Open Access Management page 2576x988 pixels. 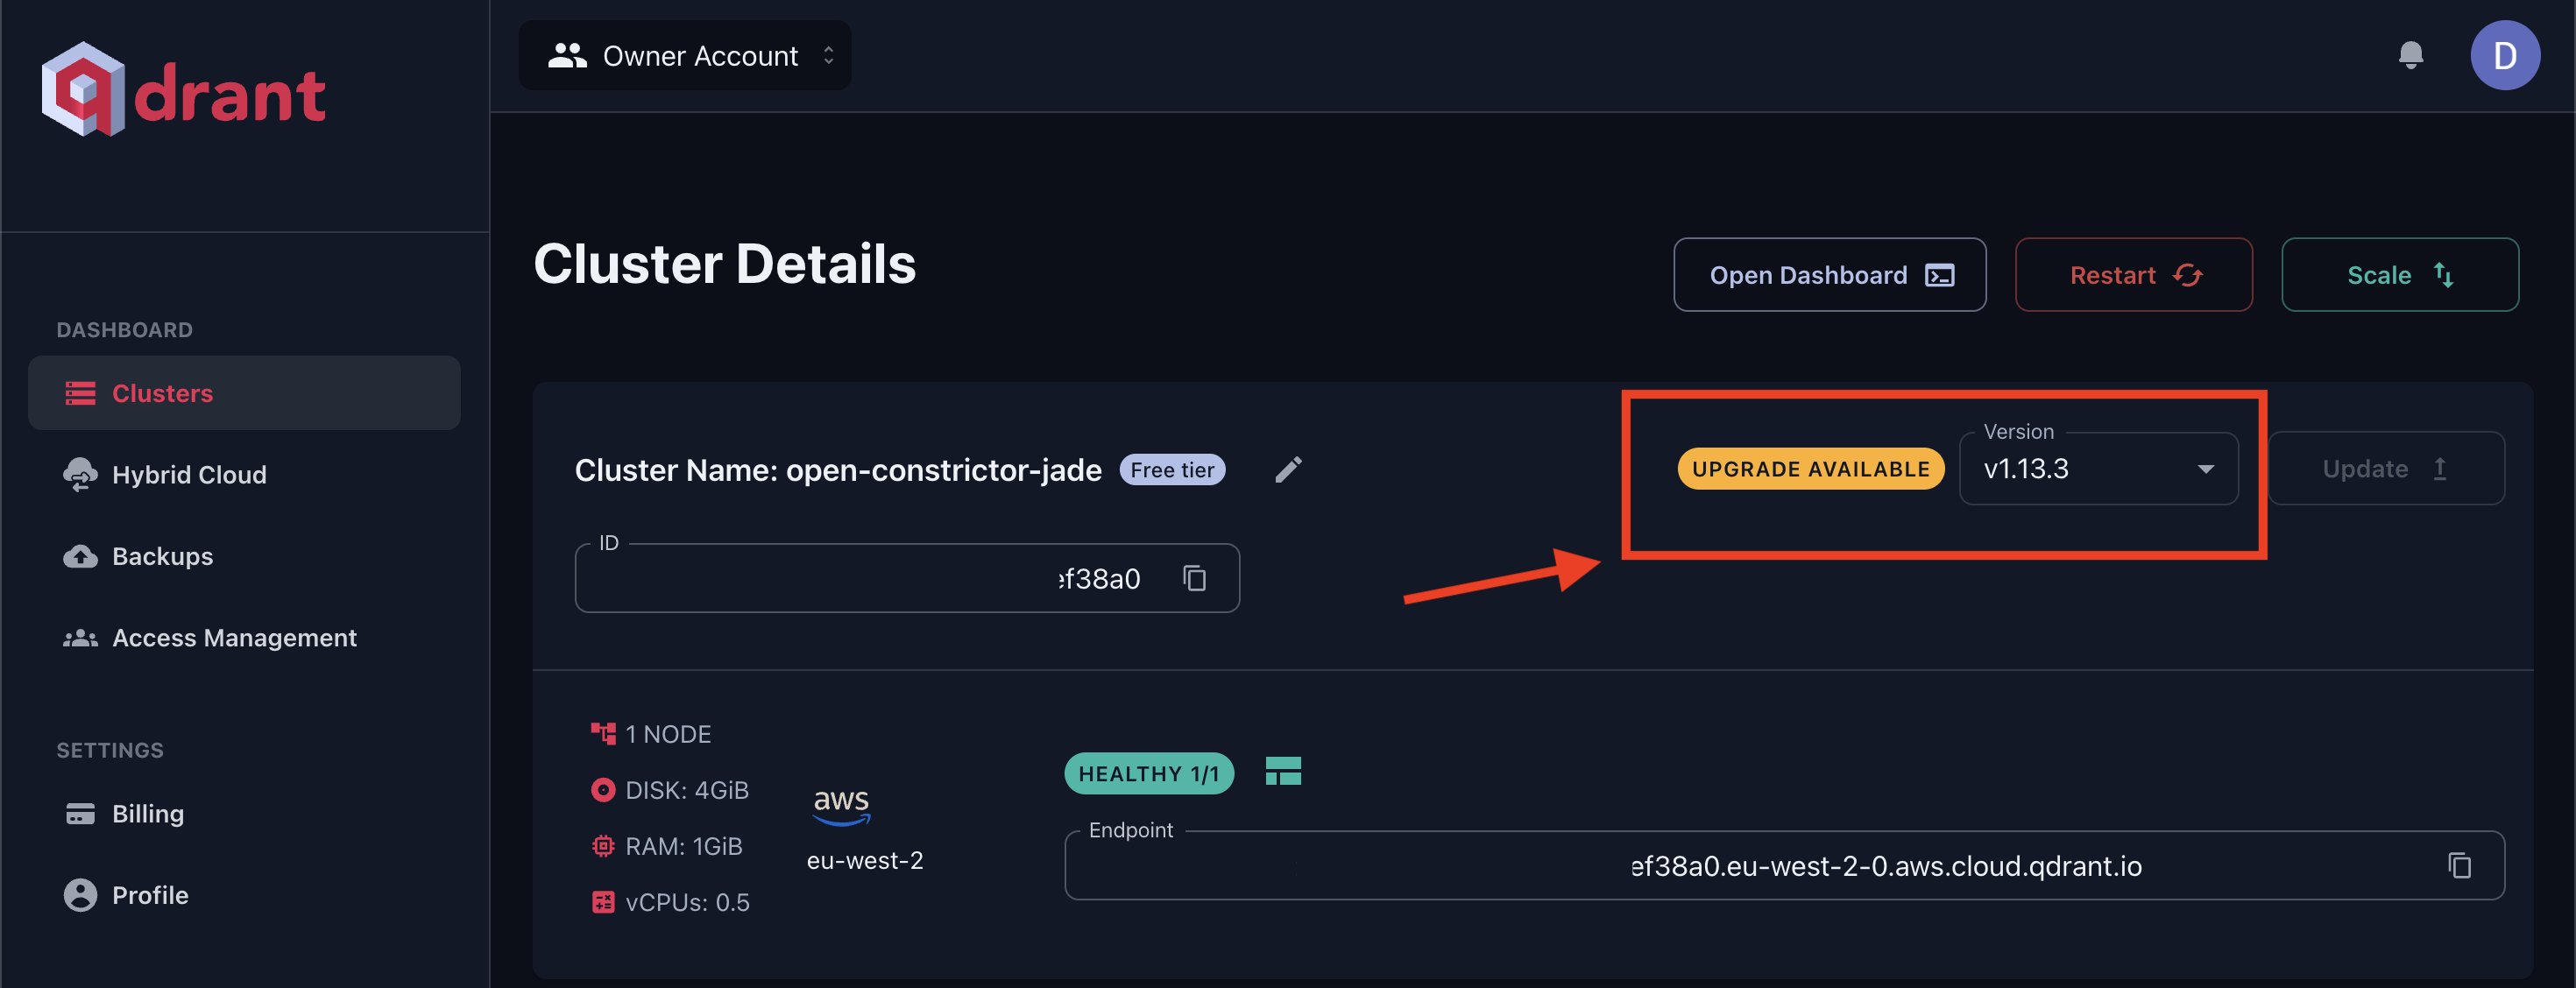pyautogui.click(x=233, y=638)
